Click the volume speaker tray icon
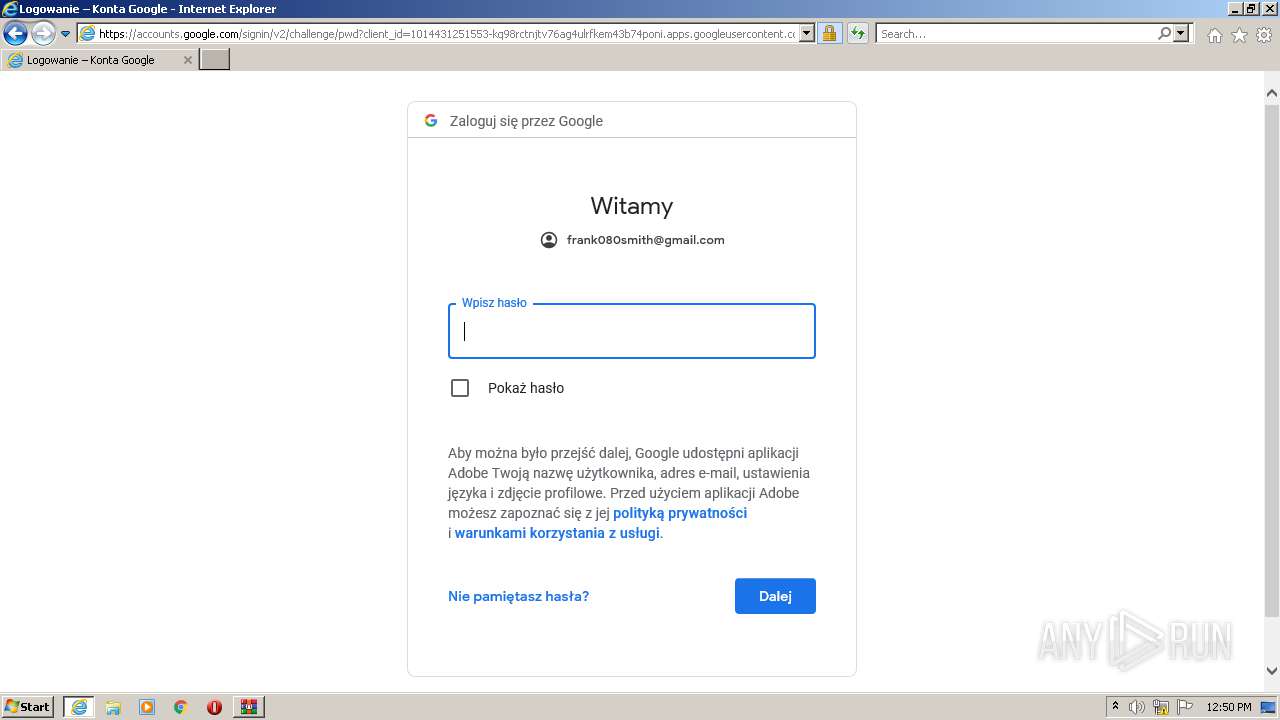This screenshot has height=720, width=1280. [1137, 707]
